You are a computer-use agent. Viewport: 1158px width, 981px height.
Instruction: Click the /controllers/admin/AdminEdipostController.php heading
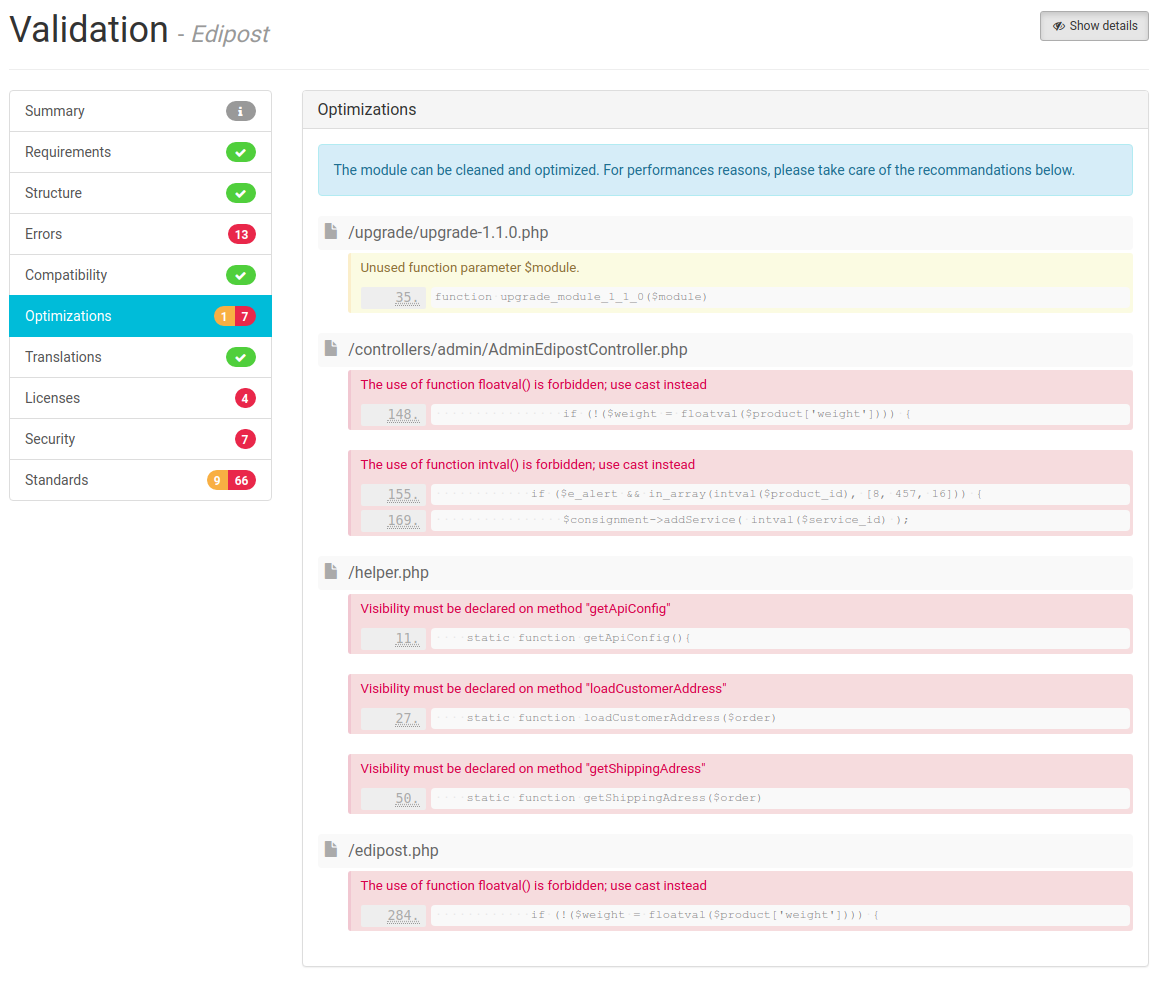[x=518, y=349]
